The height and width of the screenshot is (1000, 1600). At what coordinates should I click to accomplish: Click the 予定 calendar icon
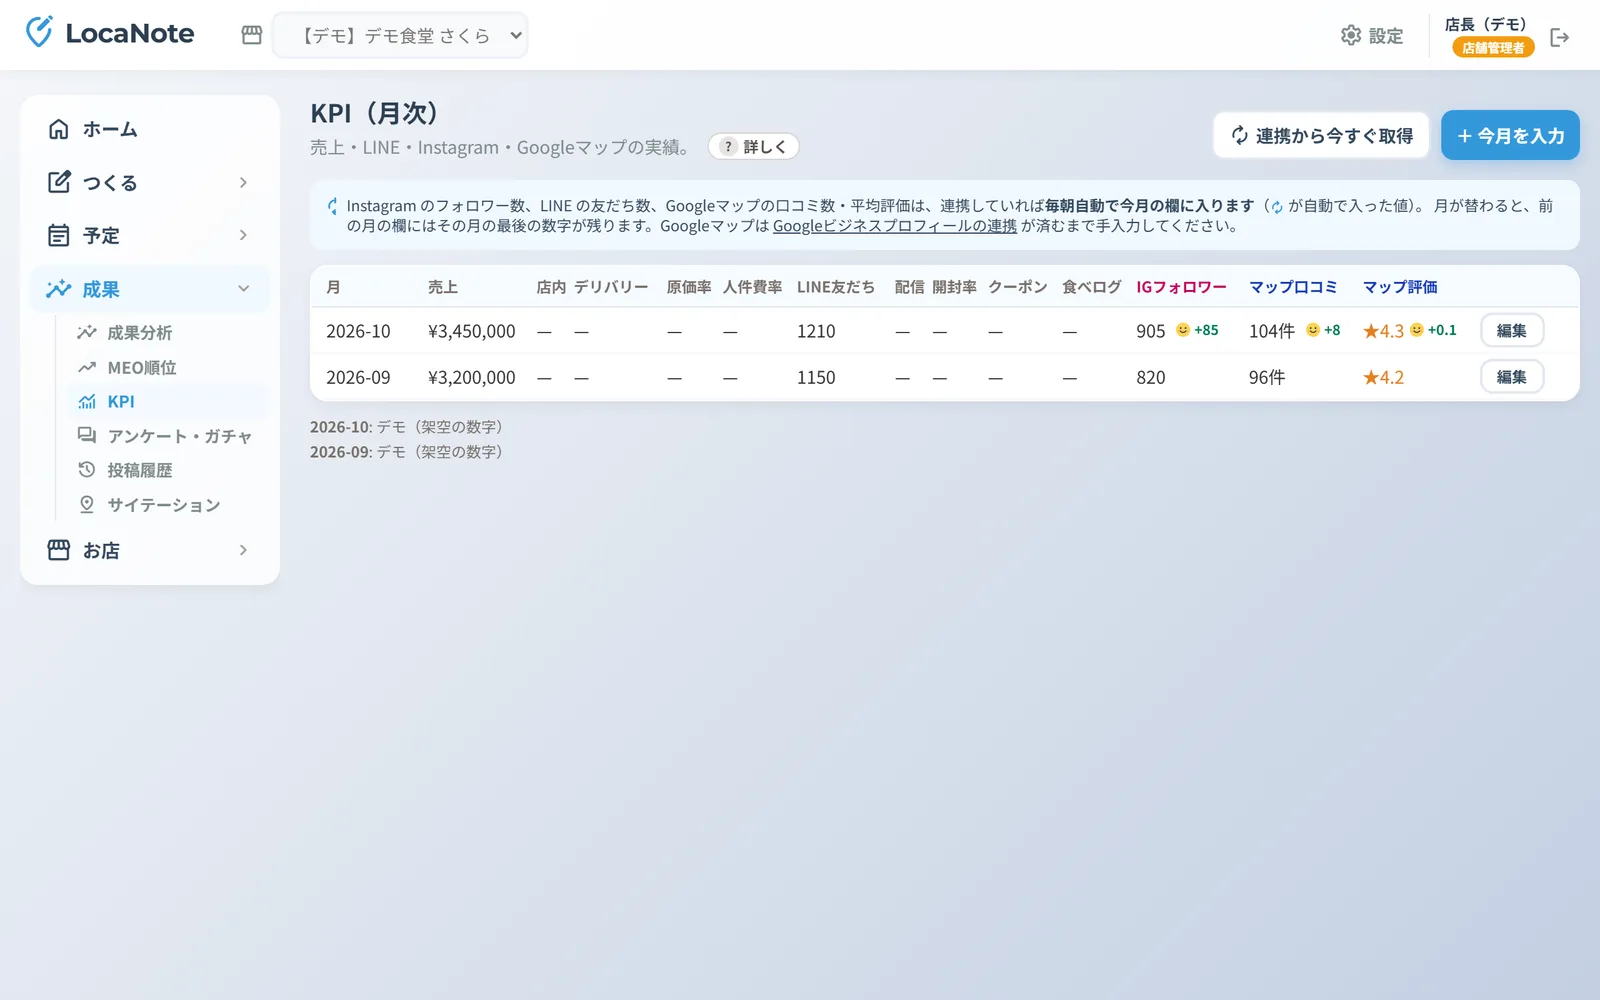tap(59, 235)
